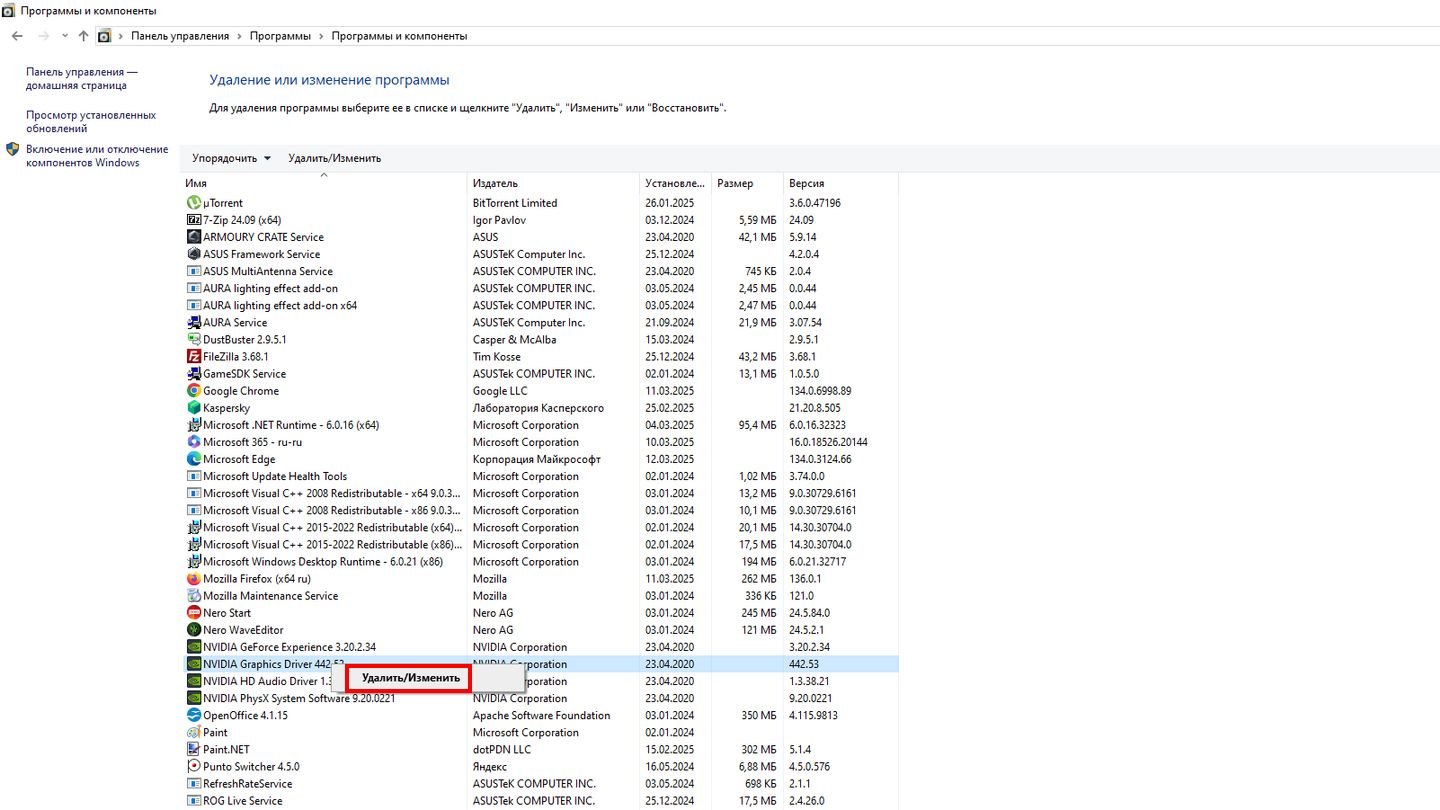
Task: Click the Удалить/Изменить toolbar button
Action: pos(335,158)
